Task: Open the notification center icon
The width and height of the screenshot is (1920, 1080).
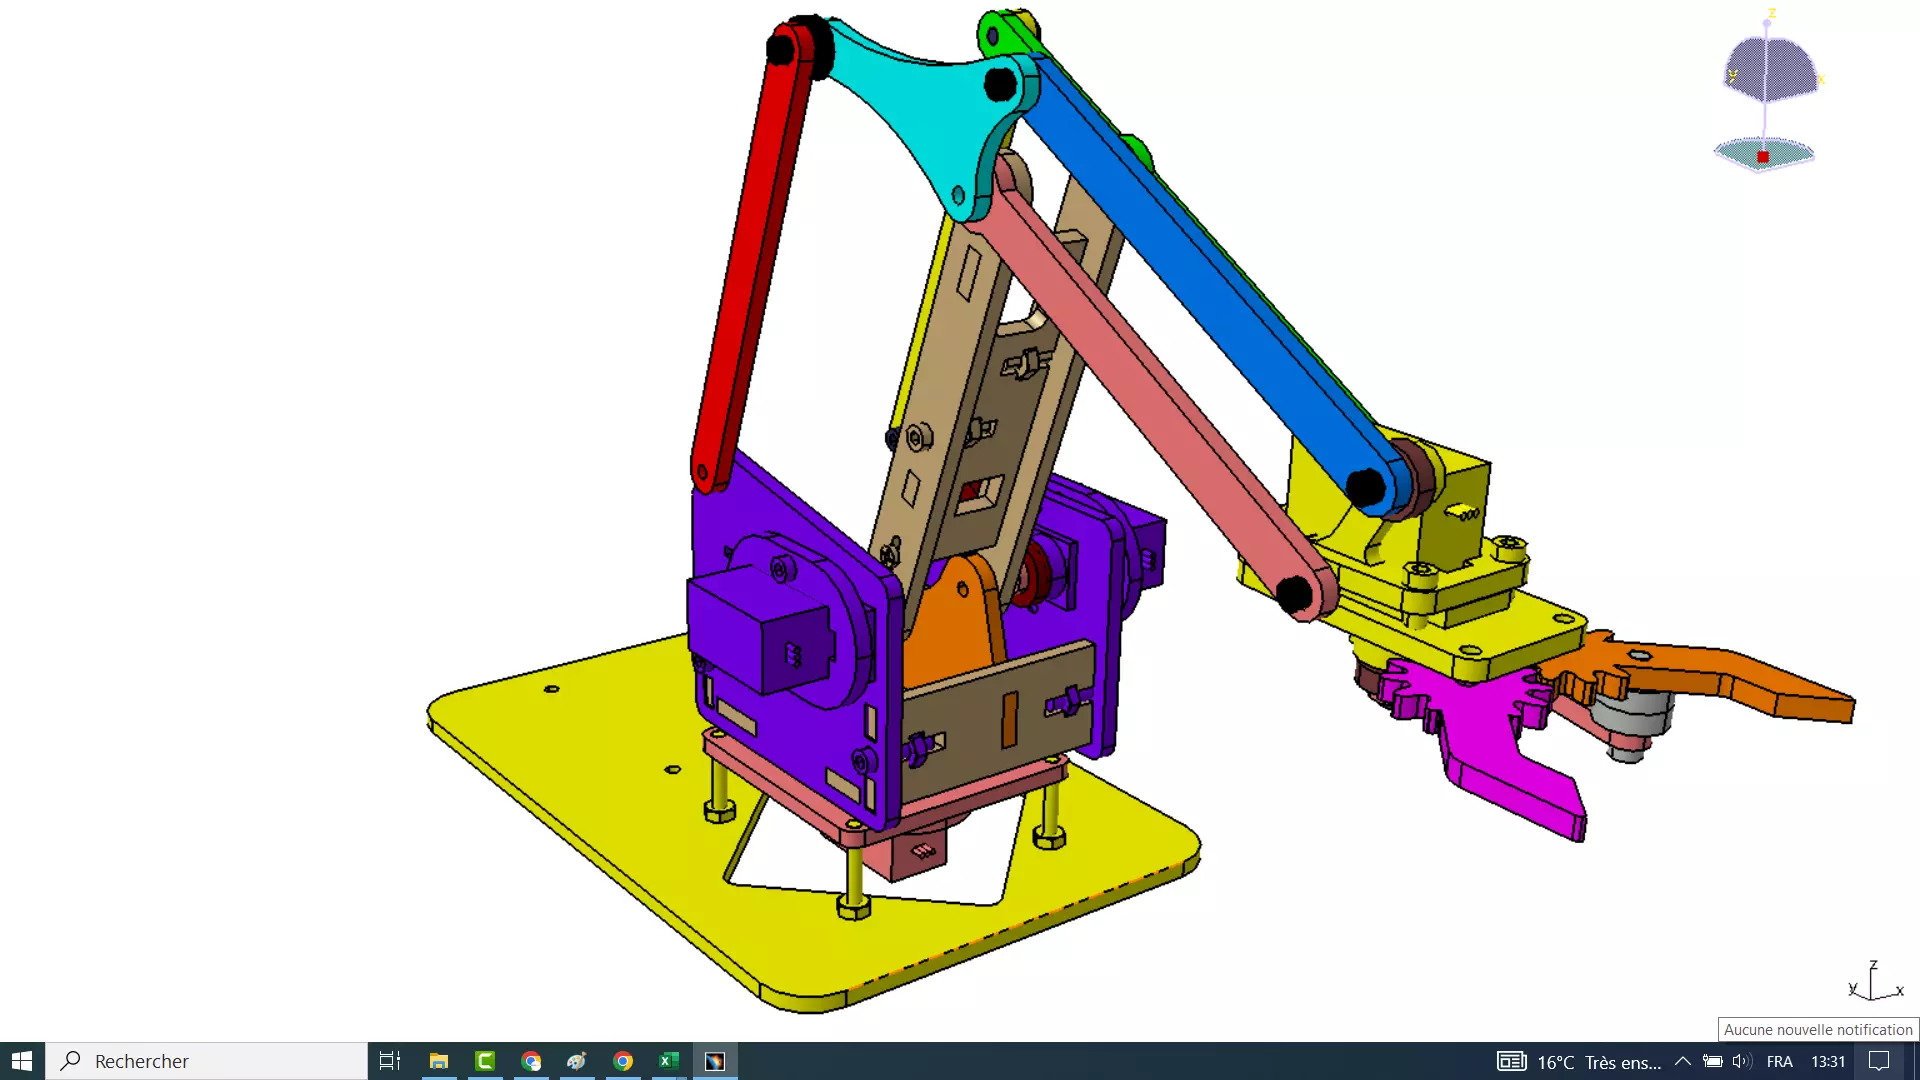Action: click(1879, 1061)
